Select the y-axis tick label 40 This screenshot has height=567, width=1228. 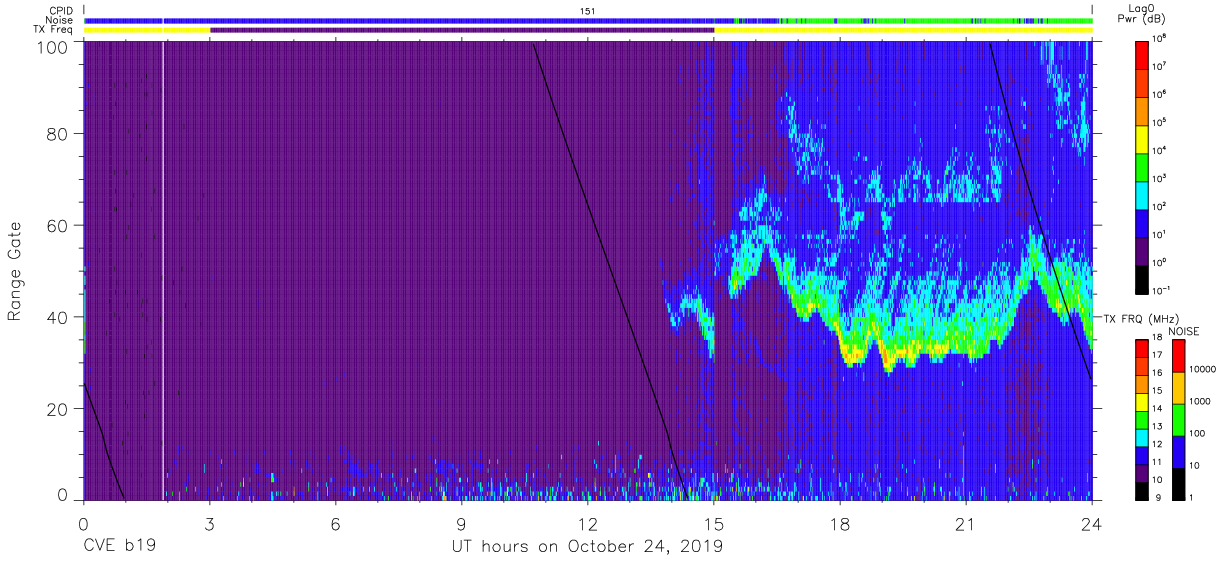[x=57, y=317]
